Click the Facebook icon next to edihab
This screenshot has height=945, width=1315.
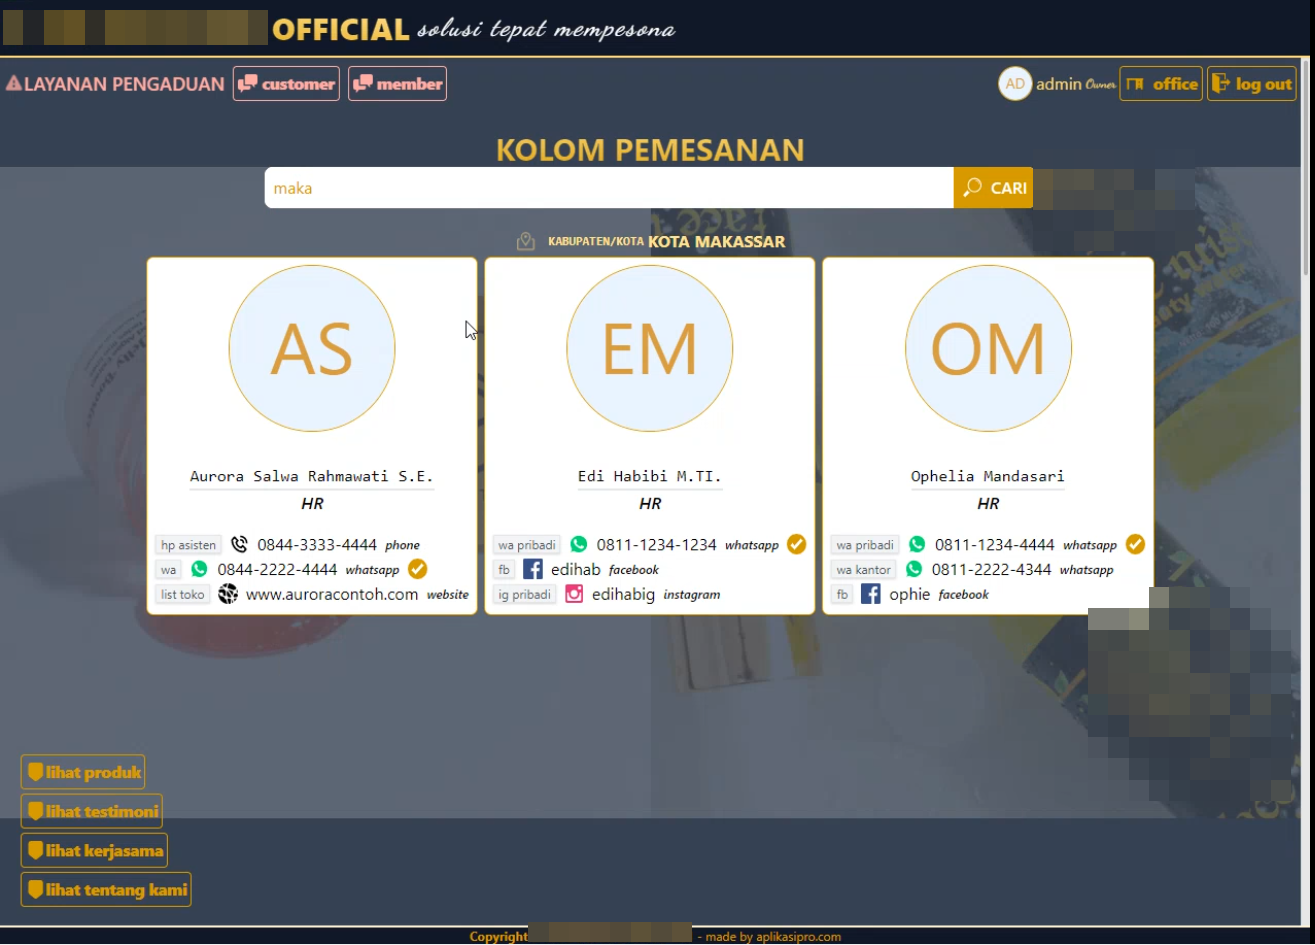pos(533,569)
